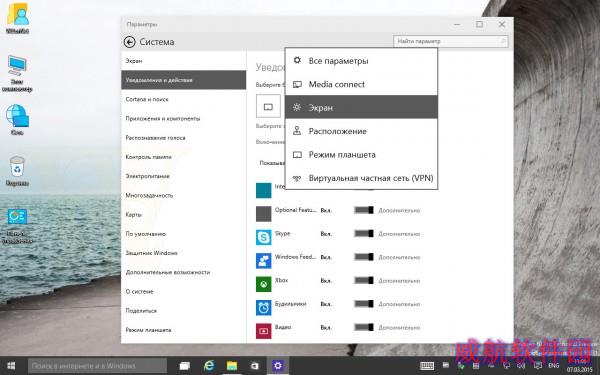The image size is (600, 375).
Task: Open Защитник Windows section
Action: click(184, 253)
